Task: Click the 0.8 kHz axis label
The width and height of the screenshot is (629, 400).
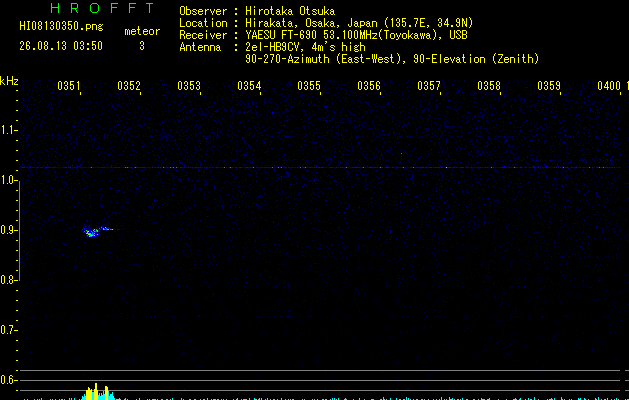Action: pos(8,280)
